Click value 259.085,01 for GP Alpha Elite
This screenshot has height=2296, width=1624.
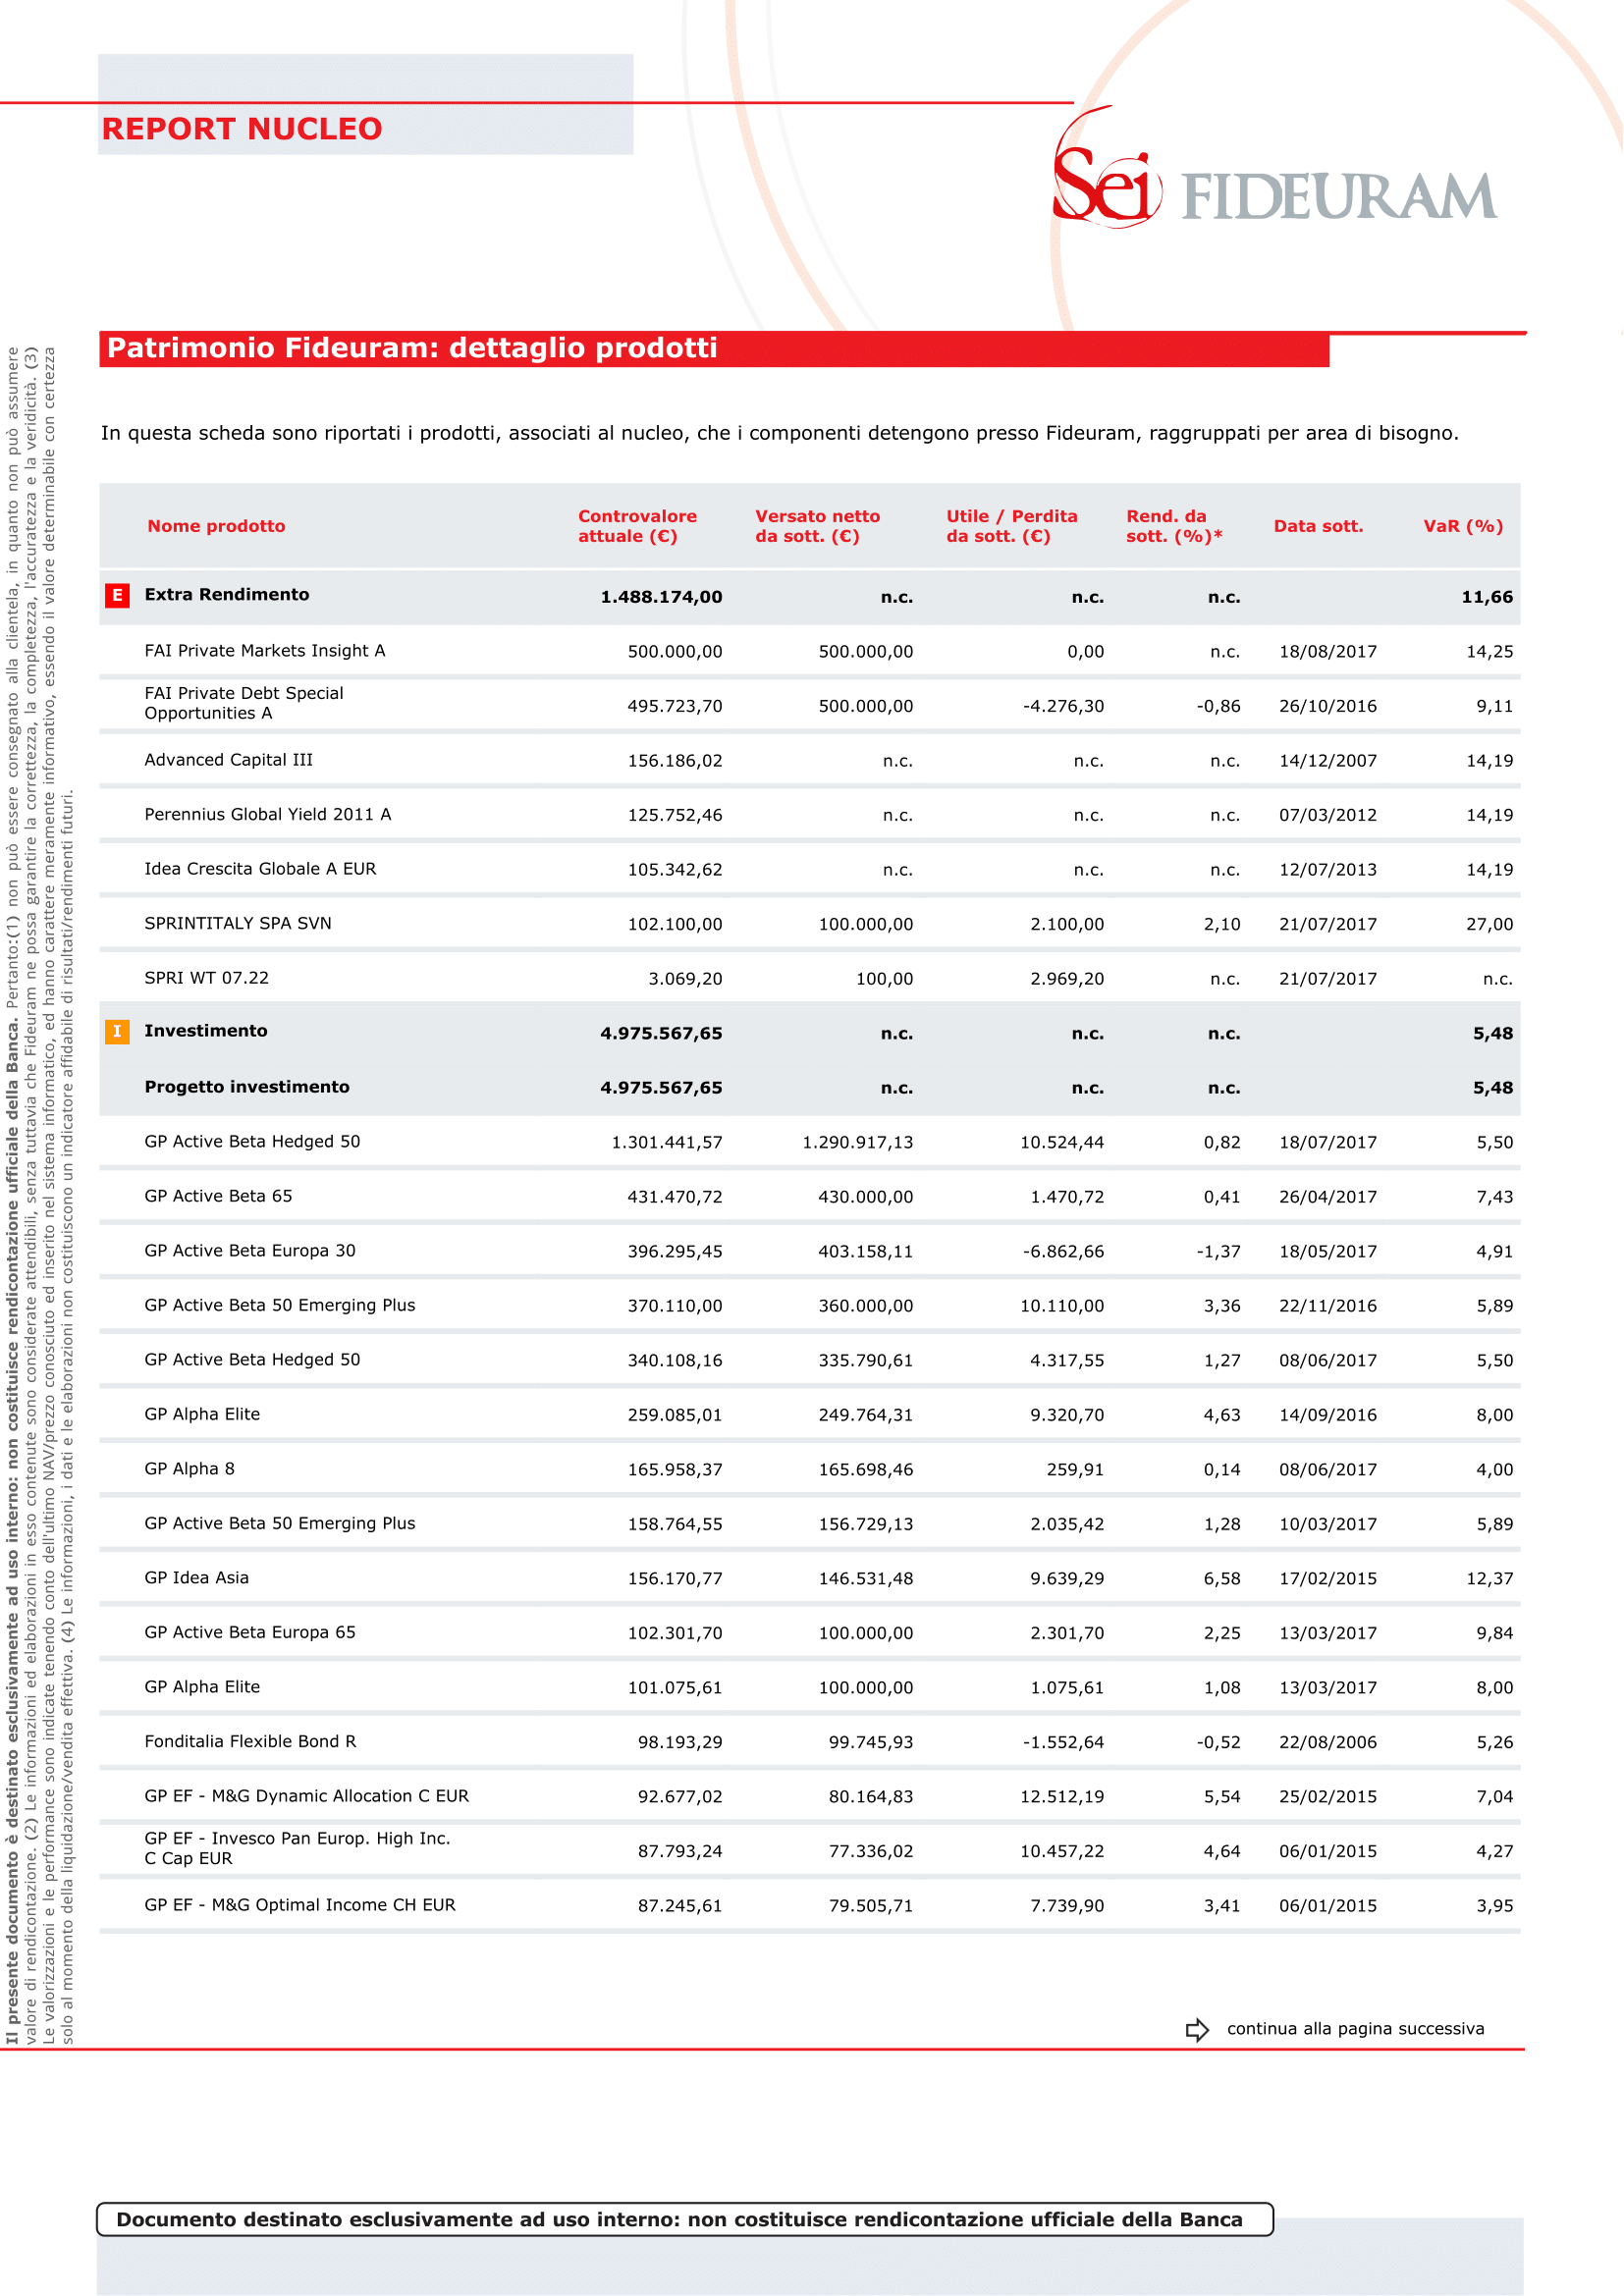click(x=675, y=1415)
